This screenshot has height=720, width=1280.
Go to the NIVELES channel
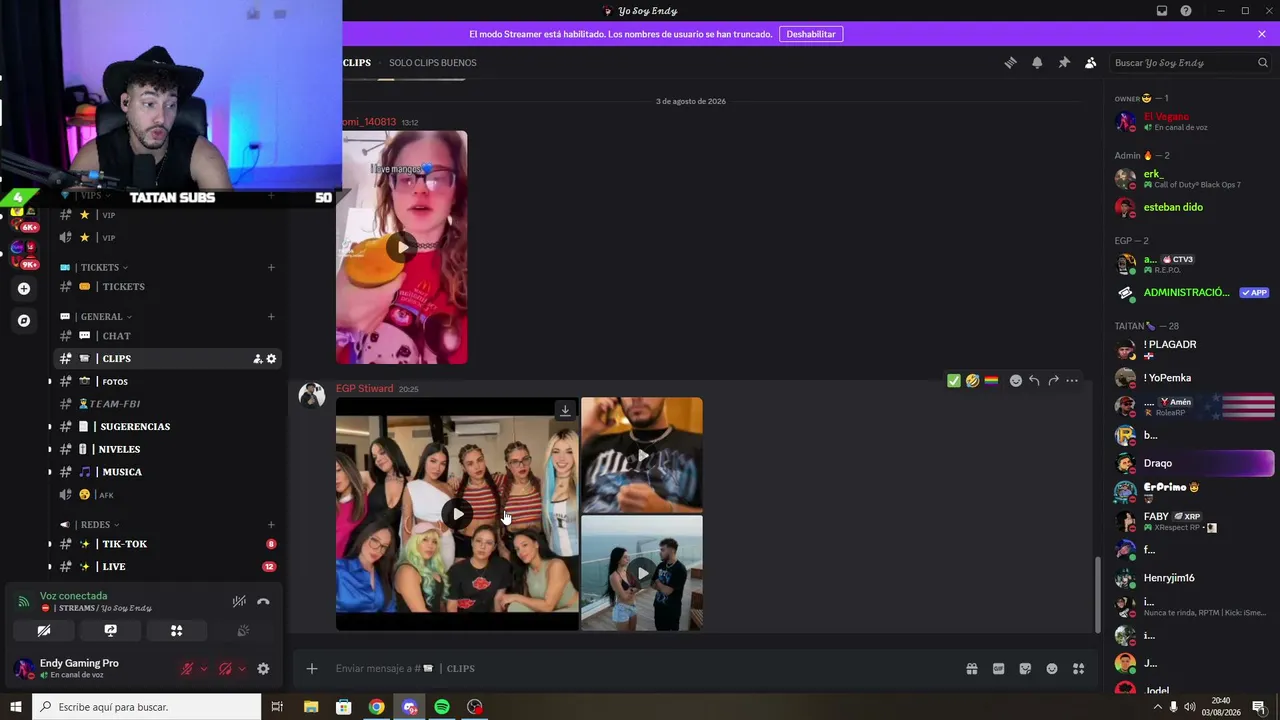168,449
